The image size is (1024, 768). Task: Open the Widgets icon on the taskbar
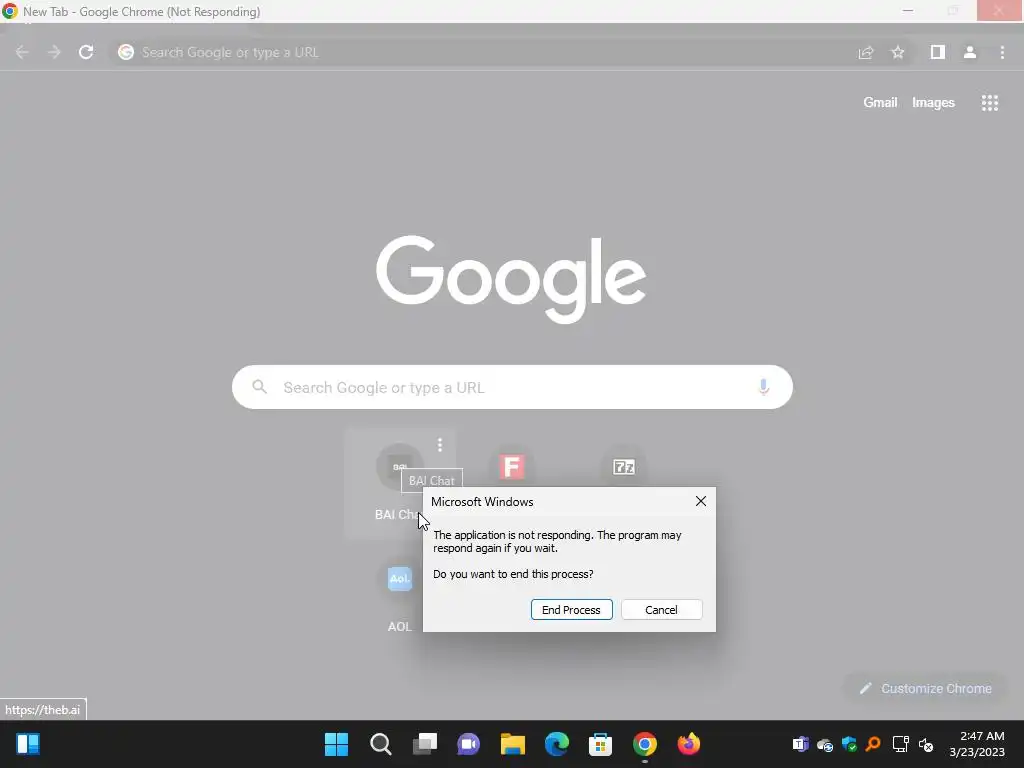(28, 744)
